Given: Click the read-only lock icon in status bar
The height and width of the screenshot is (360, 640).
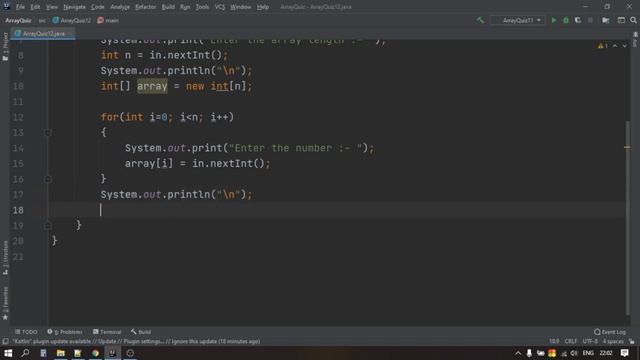Looking at the screenshot, I should pos(632,341).
